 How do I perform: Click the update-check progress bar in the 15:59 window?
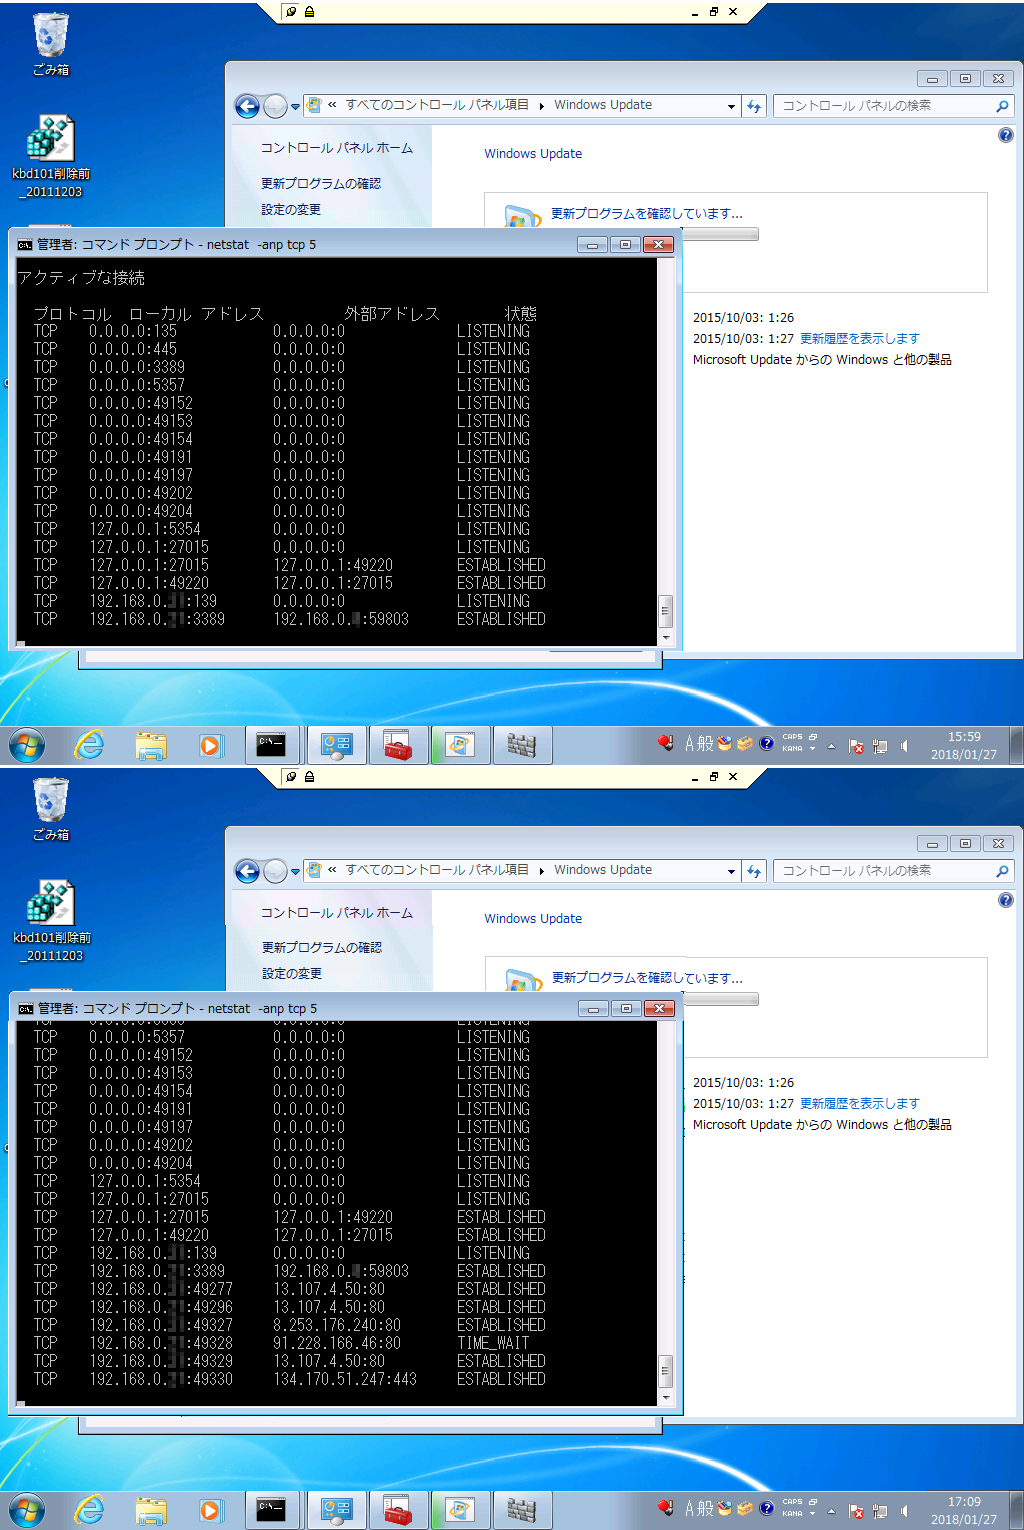point(719,234)
